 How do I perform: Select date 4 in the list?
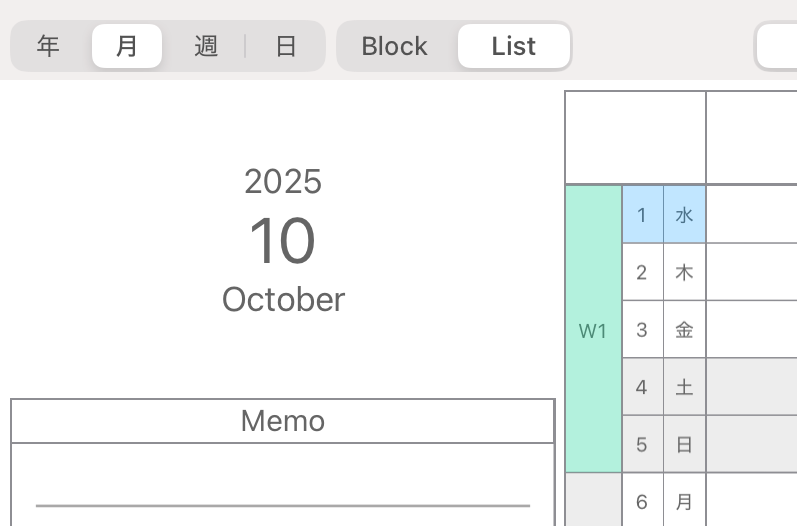point(642,387)
